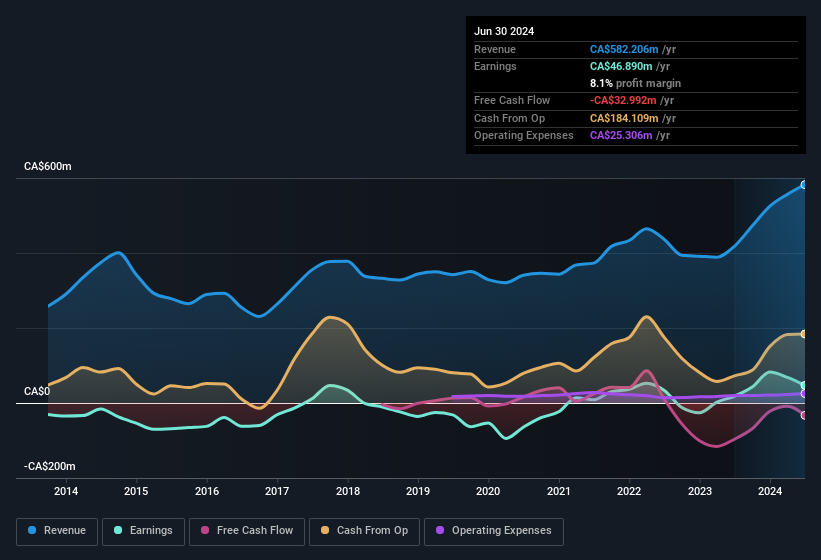Screen dimensions: 821x560
Task: Click the 2021 x-axis label
Action: point(559,491)
